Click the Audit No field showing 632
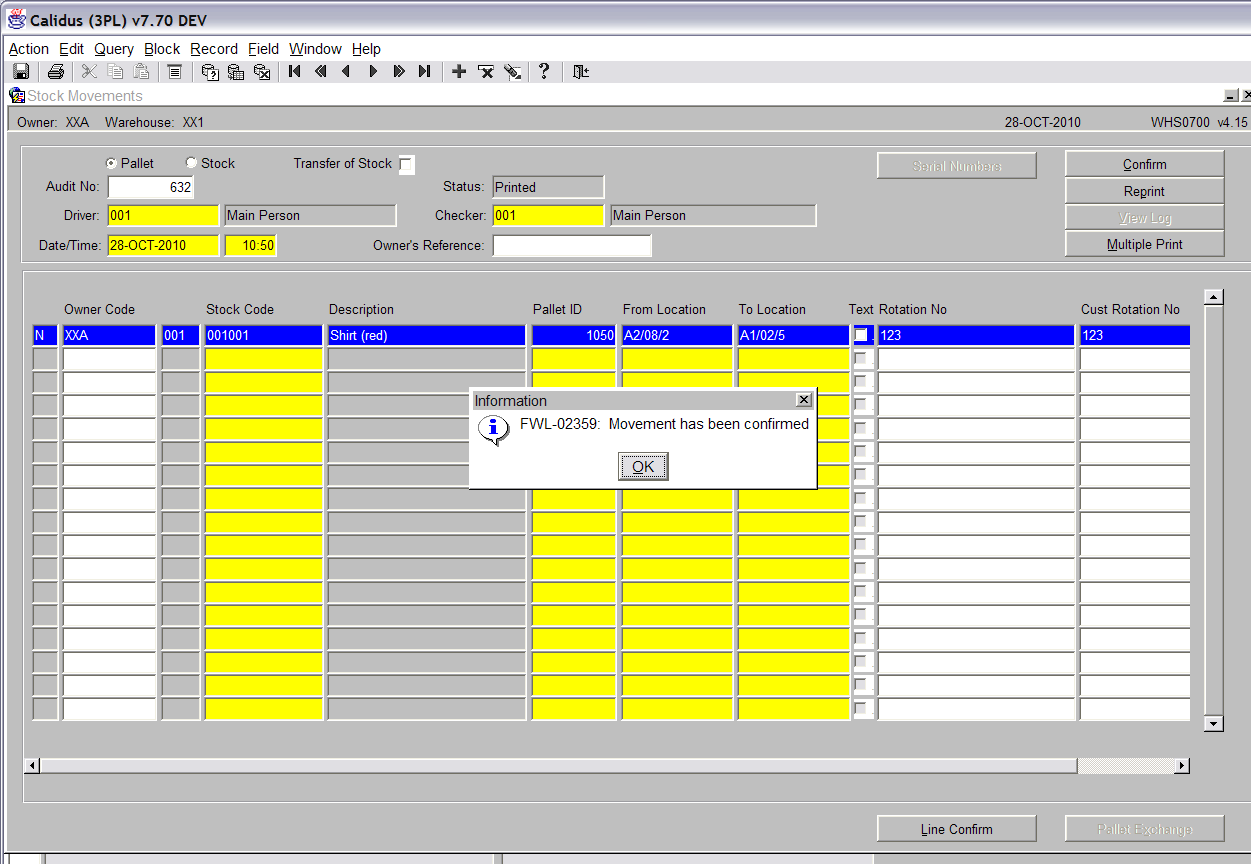Image resolution: width=1251 pixels, height=864 pixels. [151, 187]
